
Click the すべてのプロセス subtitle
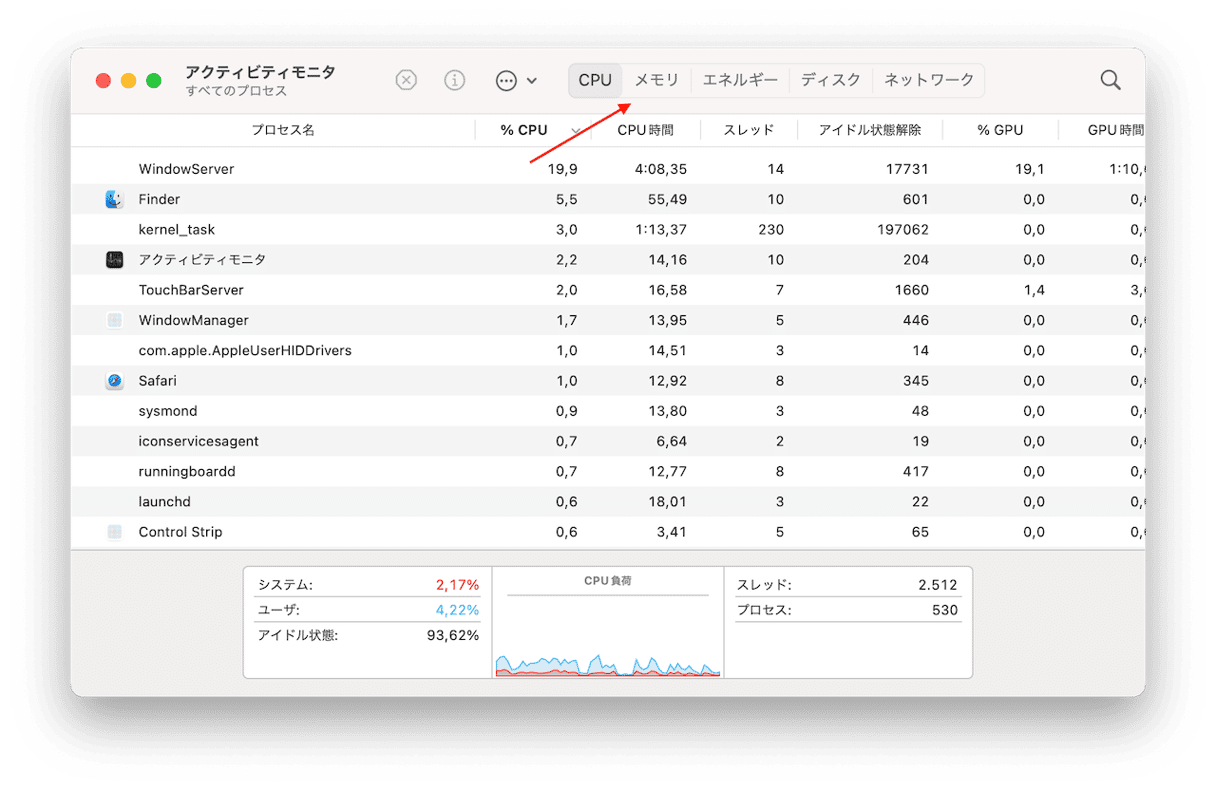(x=236, y=91)
